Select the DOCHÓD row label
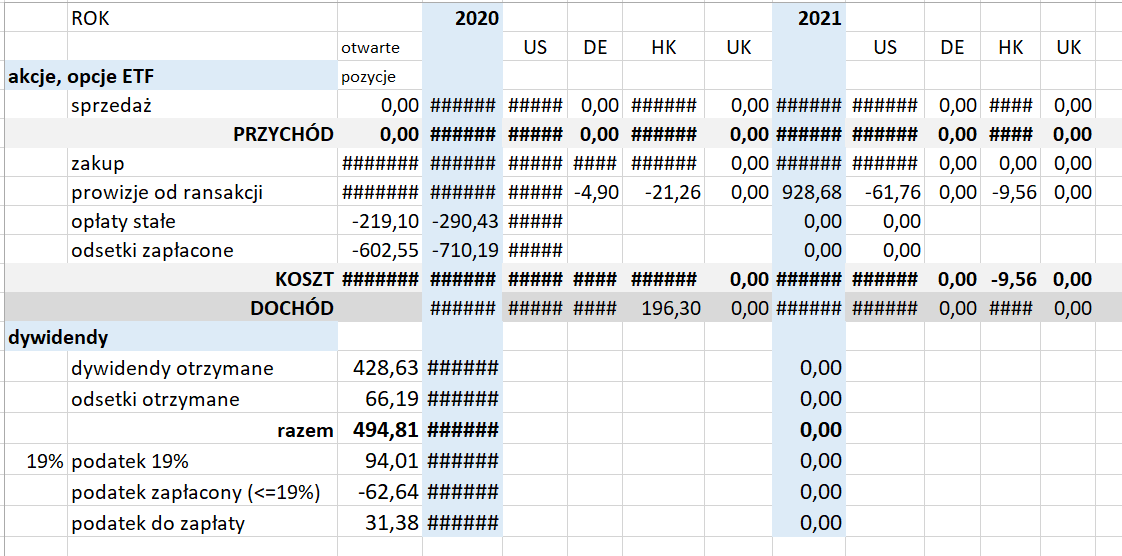 (x=203, y=308)
